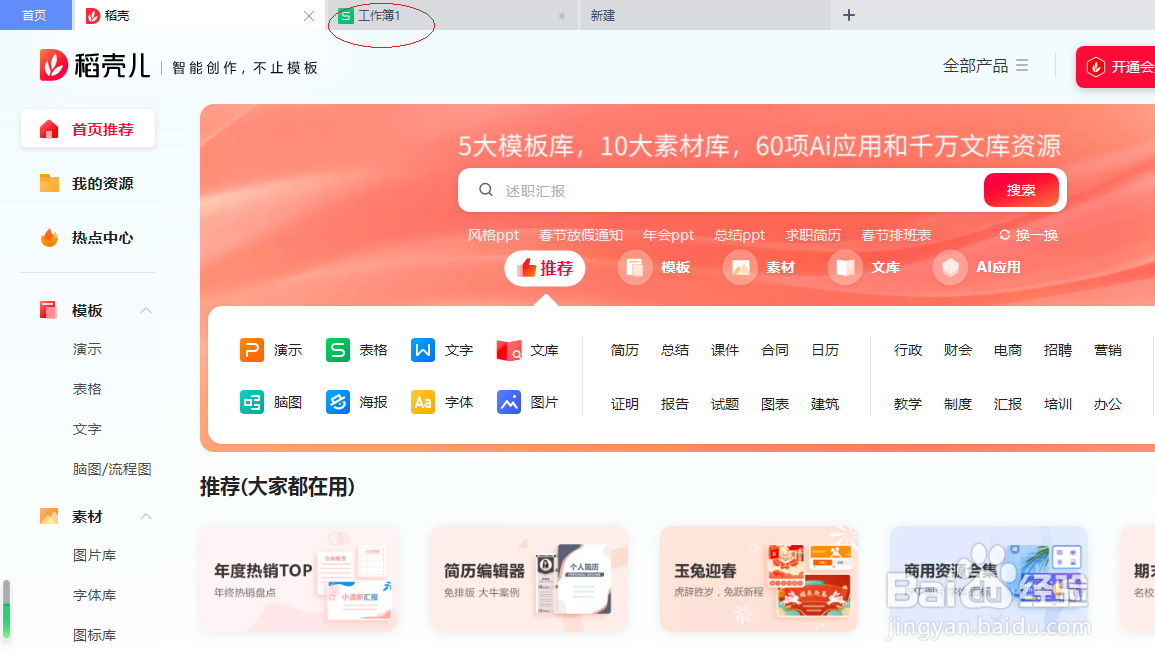
Task: Open 热点中心 flame icon
Action: 49,237
